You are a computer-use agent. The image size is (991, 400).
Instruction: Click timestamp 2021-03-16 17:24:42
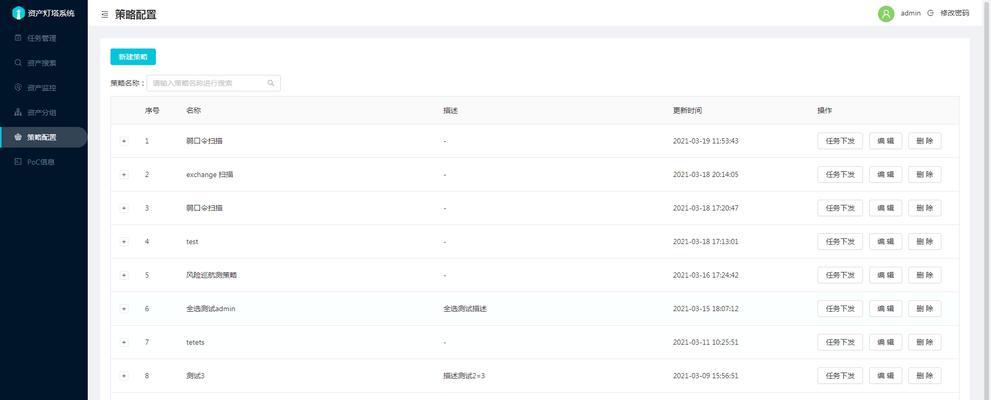[705, 275]
